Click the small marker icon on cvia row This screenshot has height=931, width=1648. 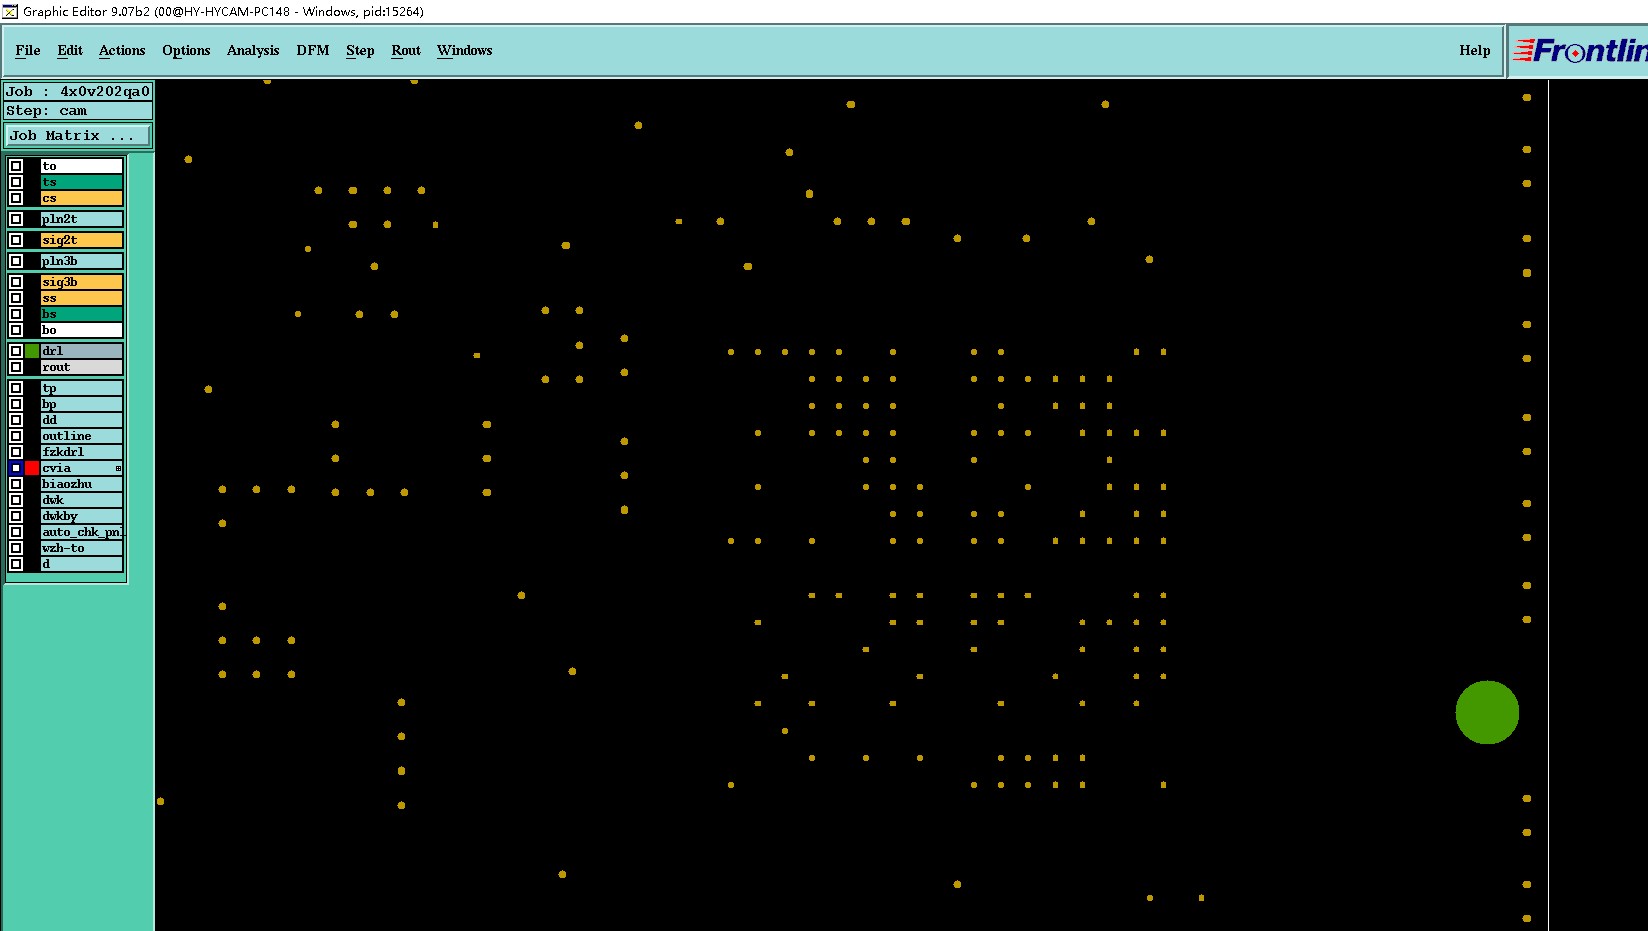pos(118,468)
